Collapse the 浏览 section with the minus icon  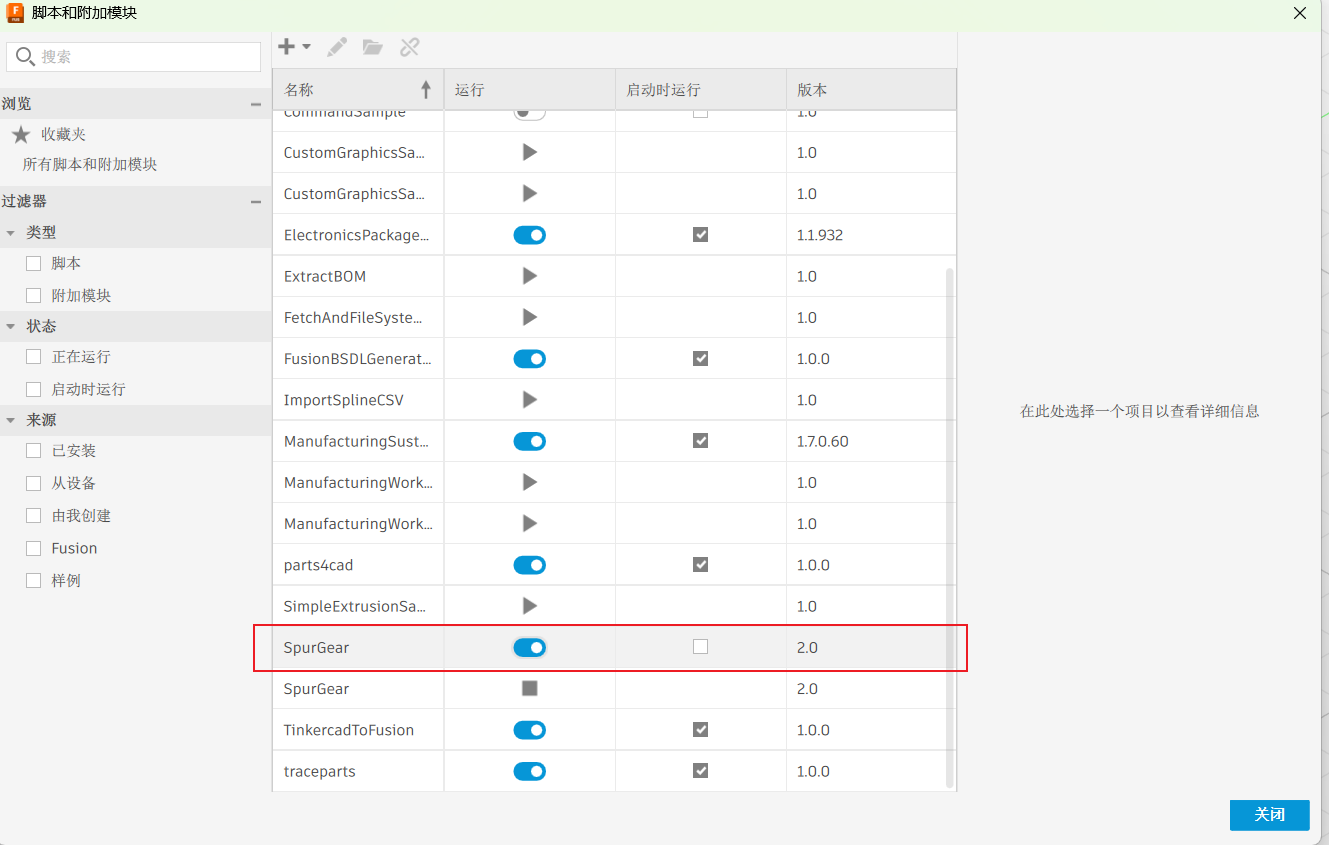pos(256,104)
